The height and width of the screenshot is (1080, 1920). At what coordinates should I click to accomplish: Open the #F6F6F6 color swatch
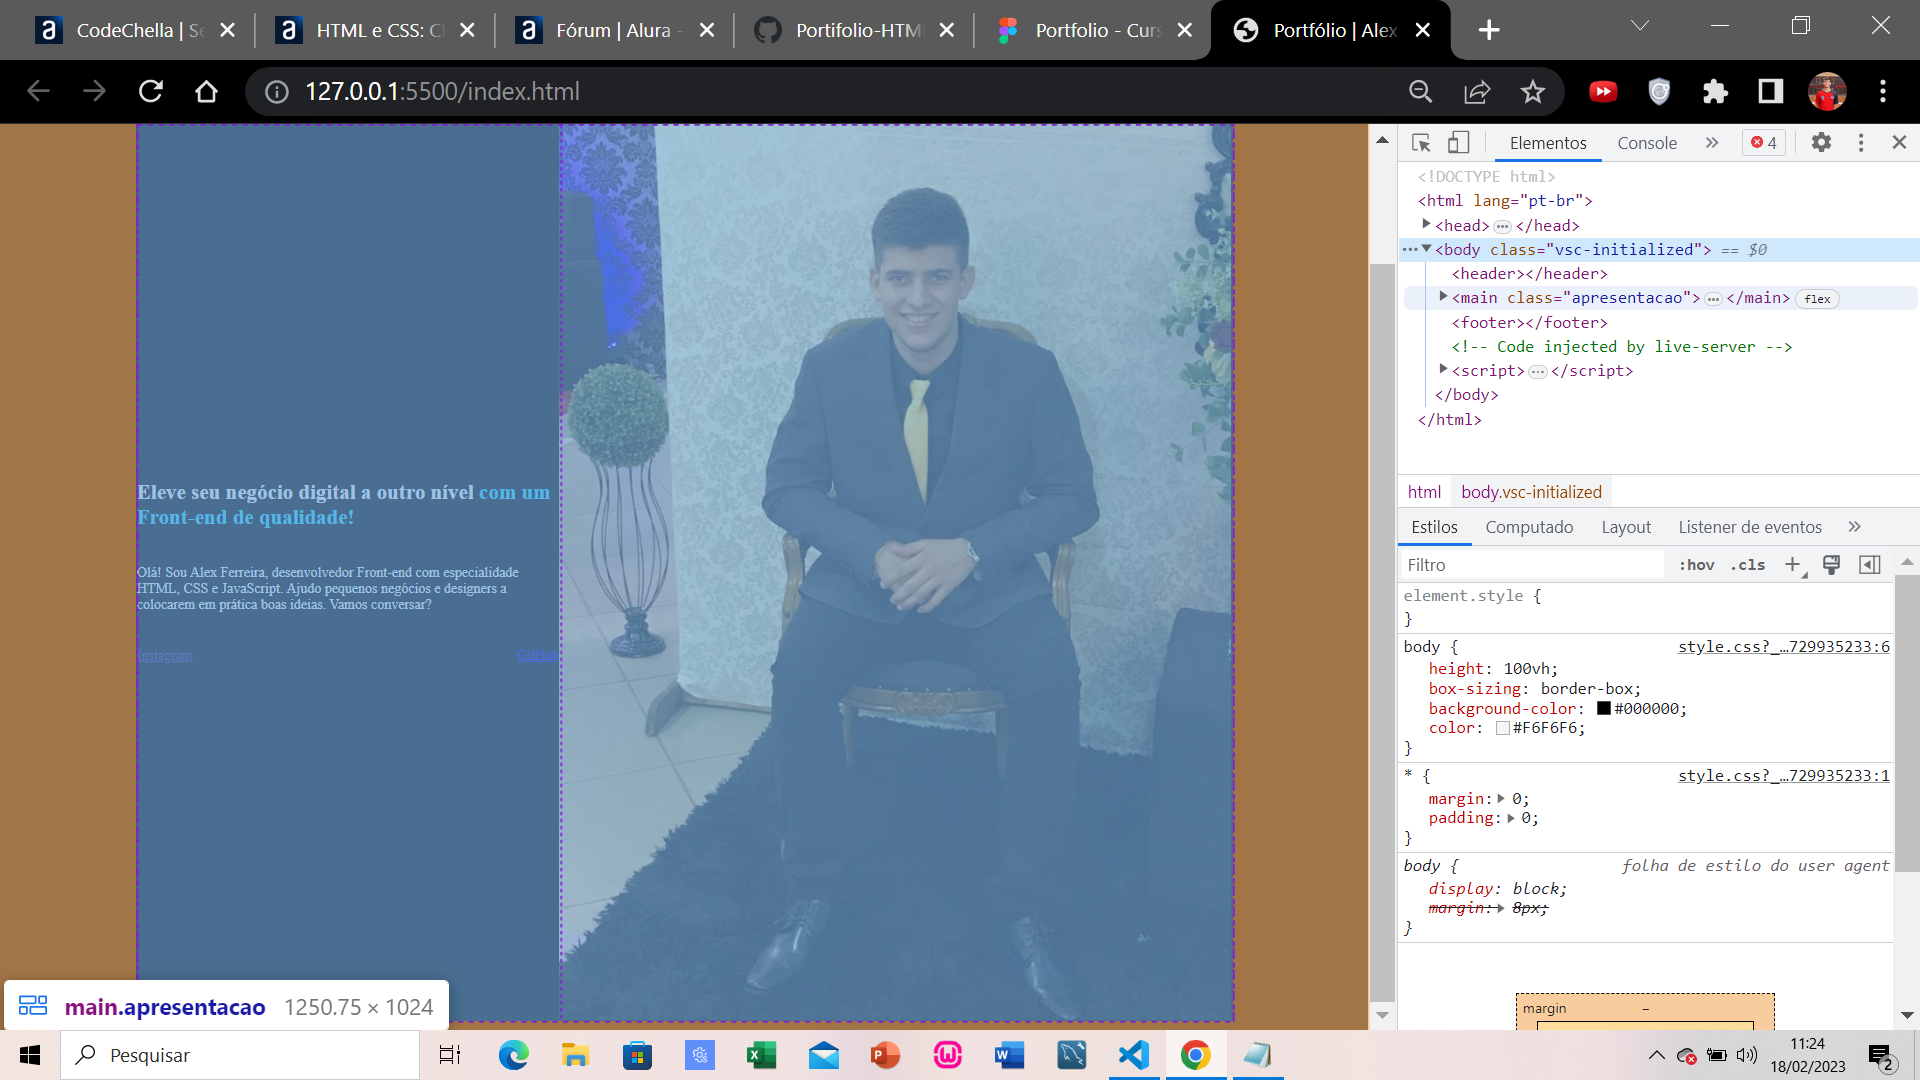[1502, 728]
